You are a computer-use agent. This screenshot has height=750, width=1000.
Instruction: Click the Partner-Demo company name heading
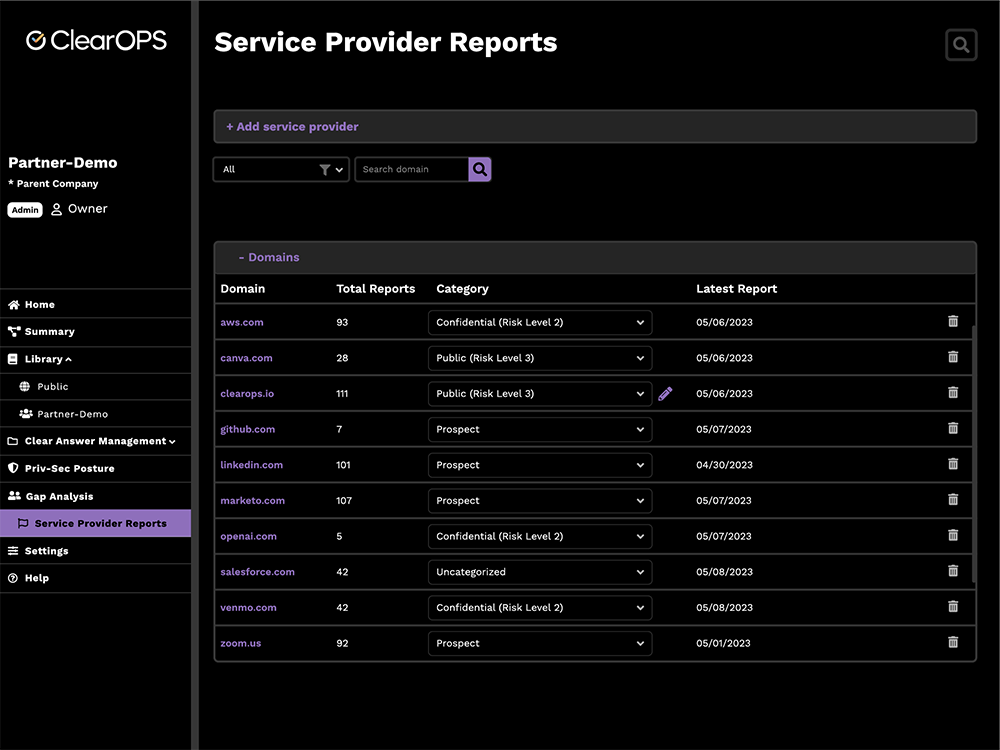click(62, 163)
